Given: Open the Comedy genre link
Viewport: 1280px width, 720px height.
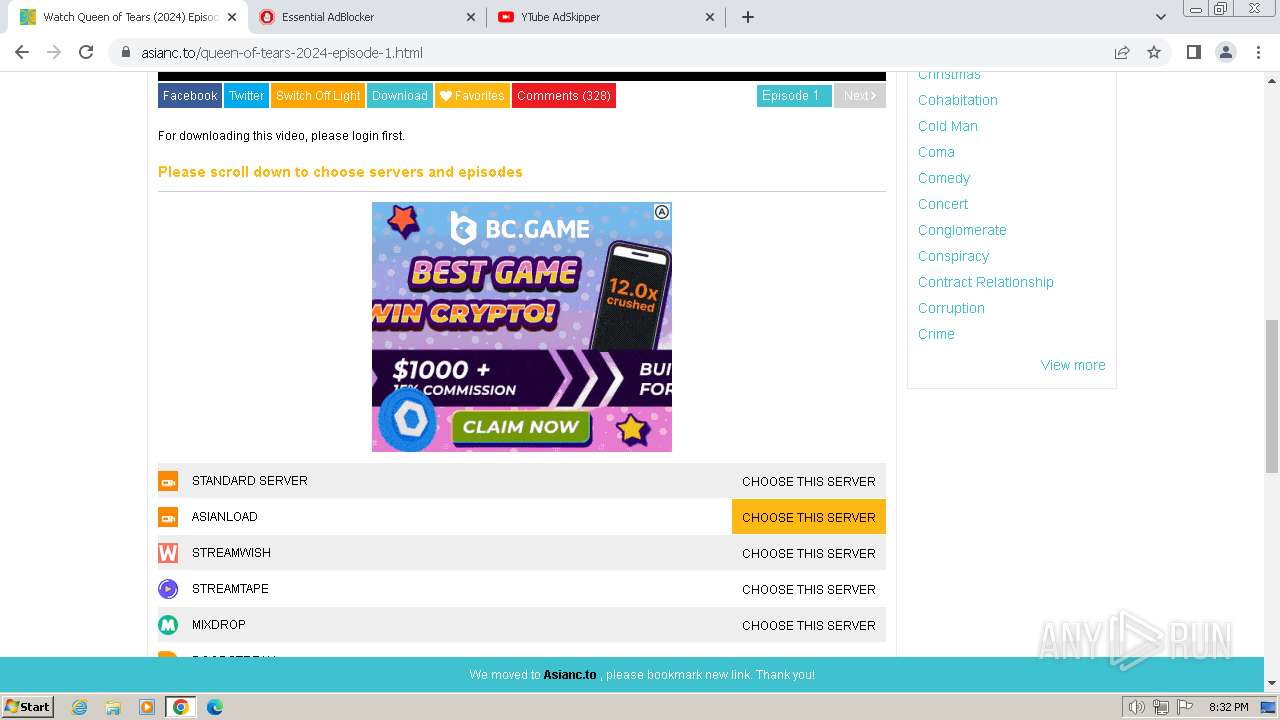Looking at the screenshot, I should pos(944,178).
